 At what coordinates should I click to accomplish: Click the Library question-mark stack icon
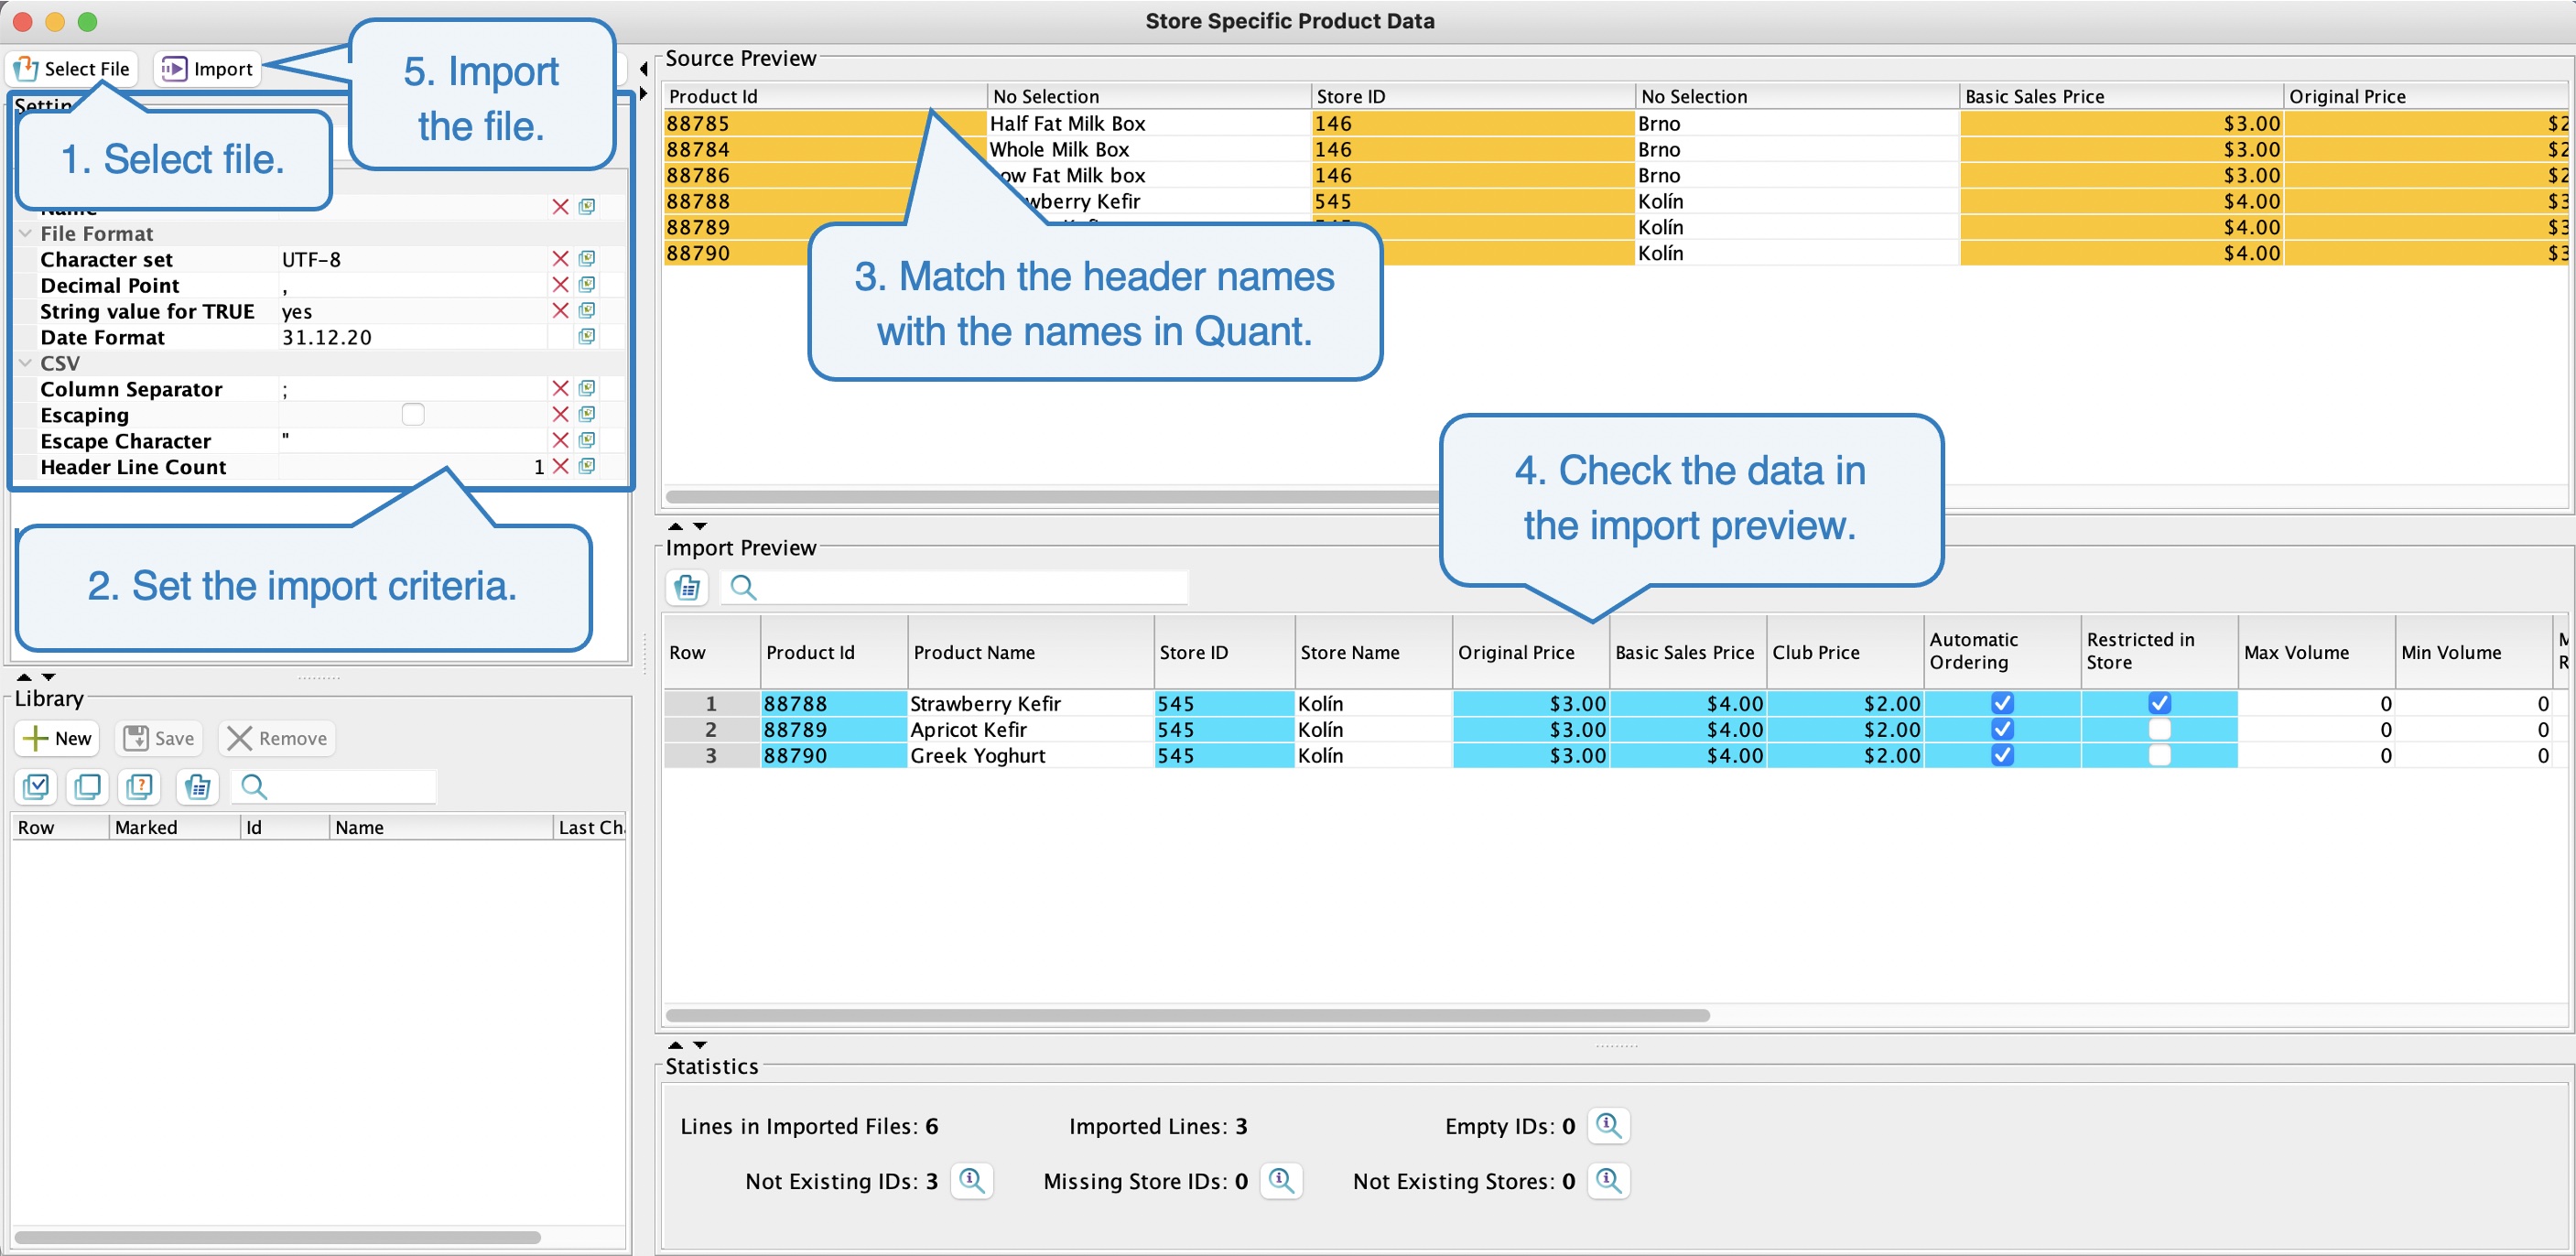(140, 787)
